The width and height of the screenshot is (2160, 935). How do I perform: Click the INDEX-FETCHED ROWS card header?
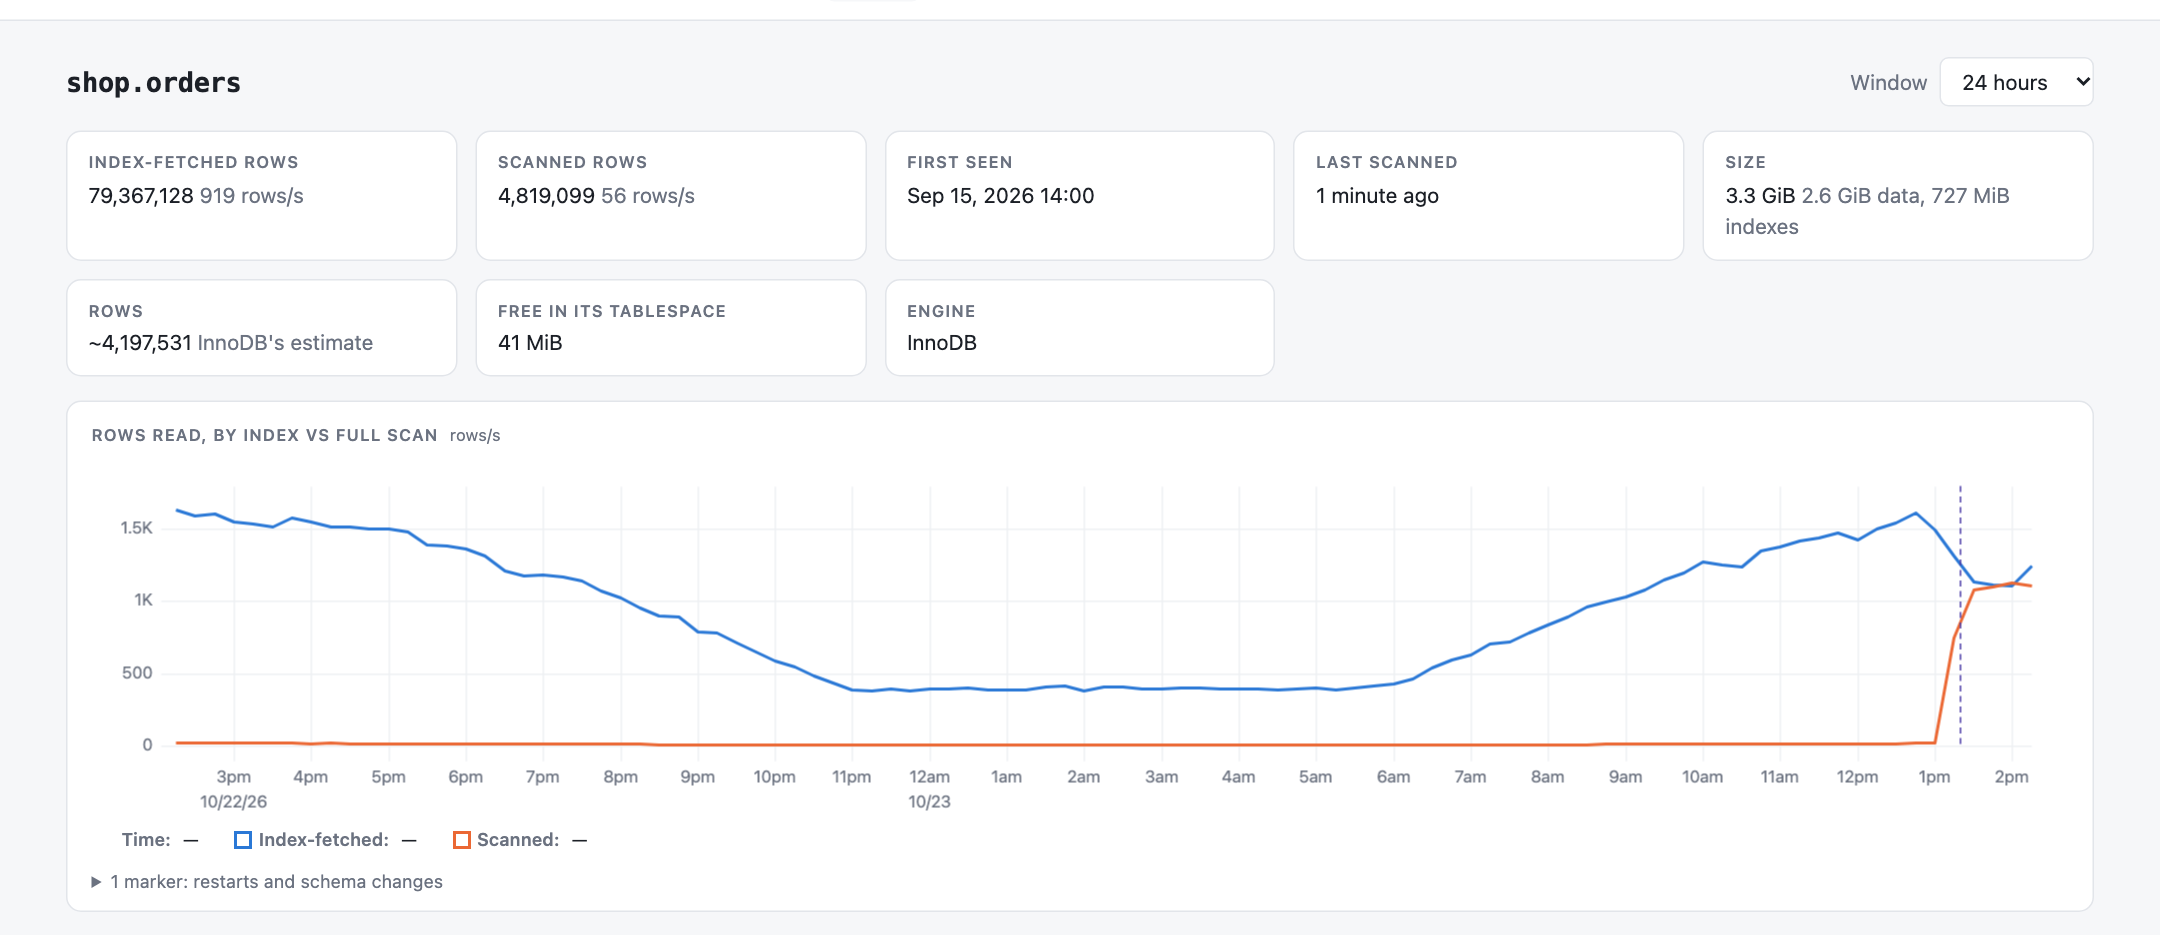(x=193, y=162)
